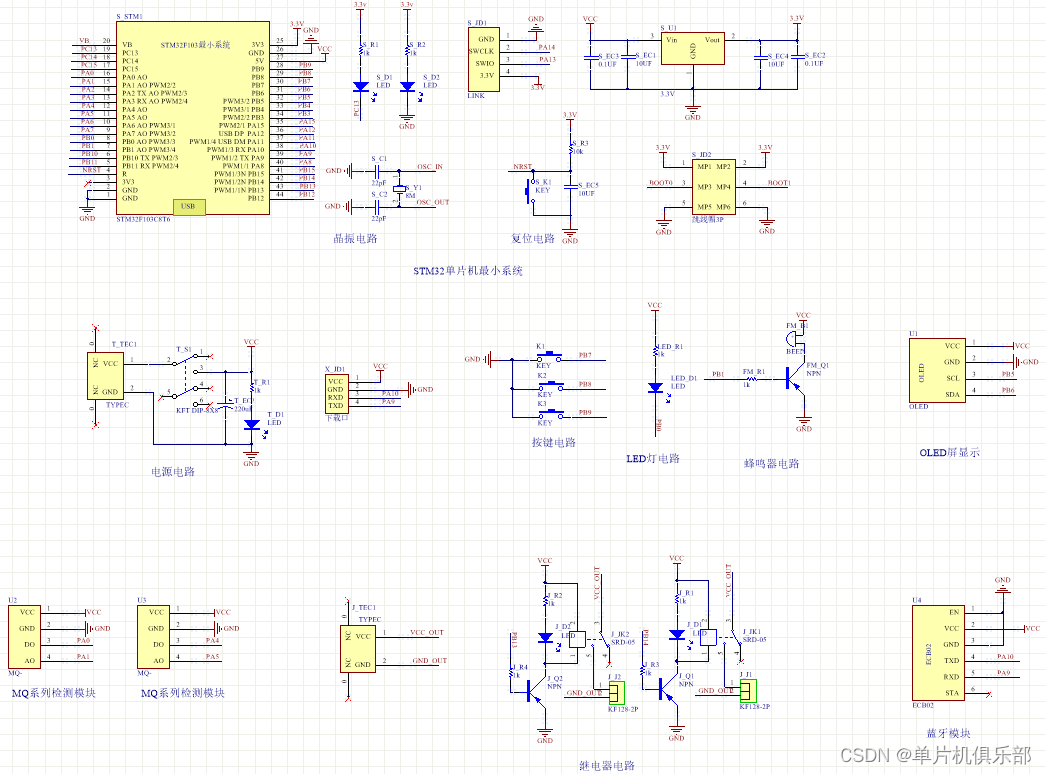Select the S_K1 reset key switch
The width and height of the screenshot is (1046, 774).
tap(532, 191)
